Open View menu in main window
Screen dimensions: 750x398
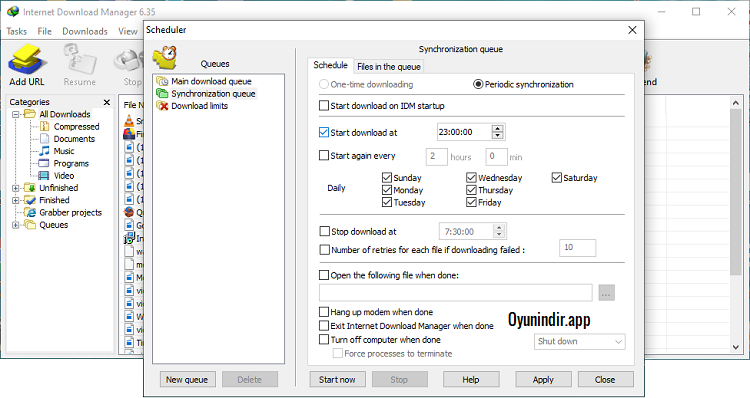coord(128,32)
